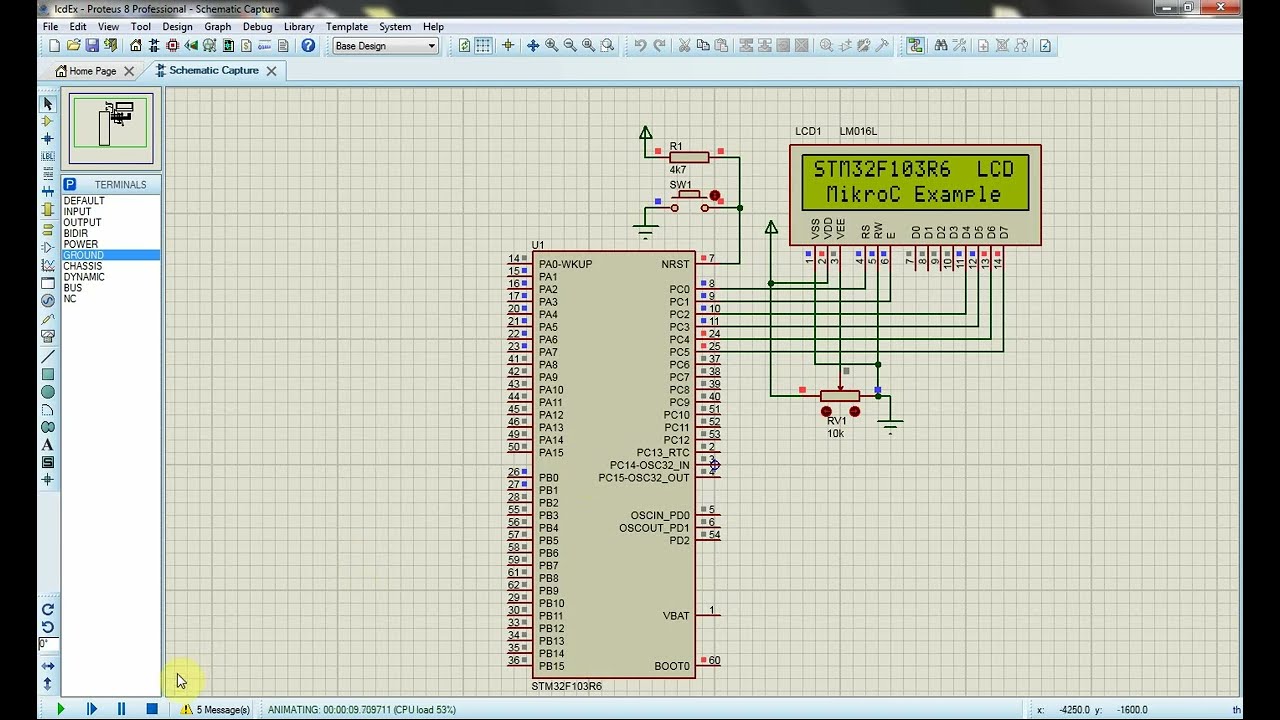Open Help with the blue question icon

point(308,46)
